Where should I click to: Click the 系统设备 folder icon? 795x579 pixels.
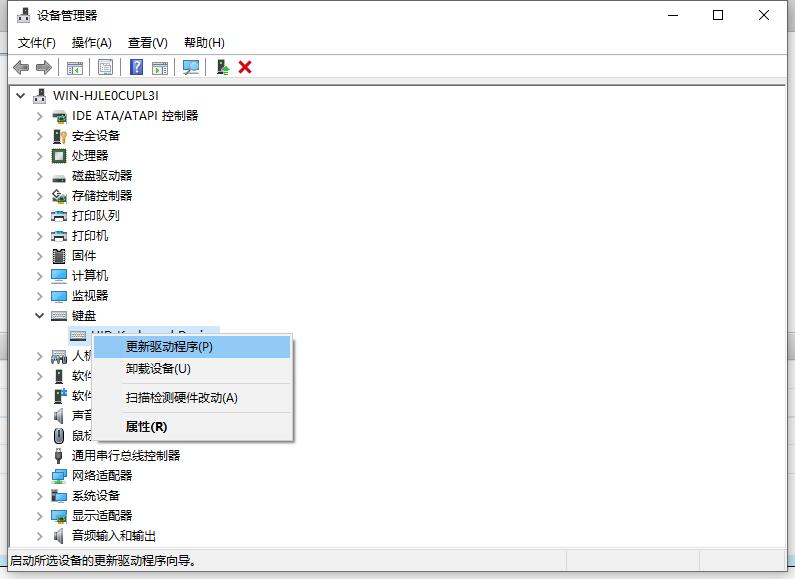pyautogui.click(x=59, y=496)
